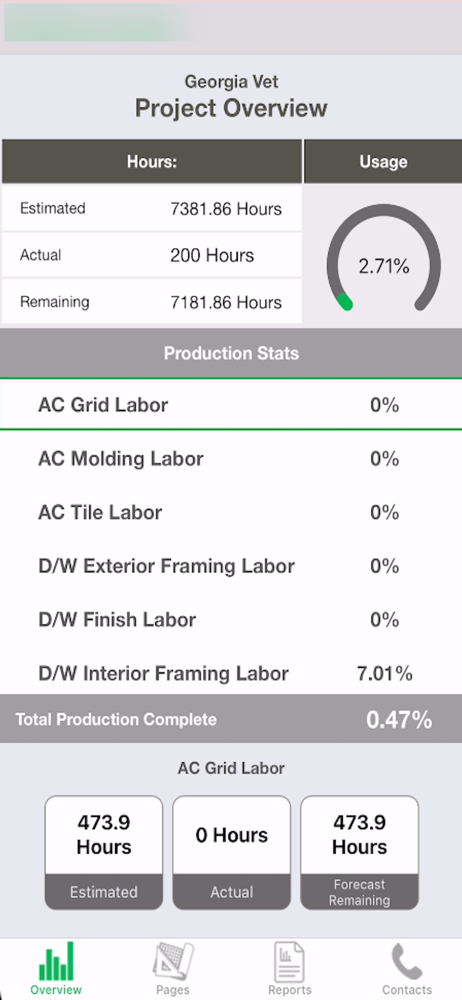The height and width of the screenshot is (1000, 462).
Task: Tap the Actual 200 Hours row
Action: click(x=151, y=255)
